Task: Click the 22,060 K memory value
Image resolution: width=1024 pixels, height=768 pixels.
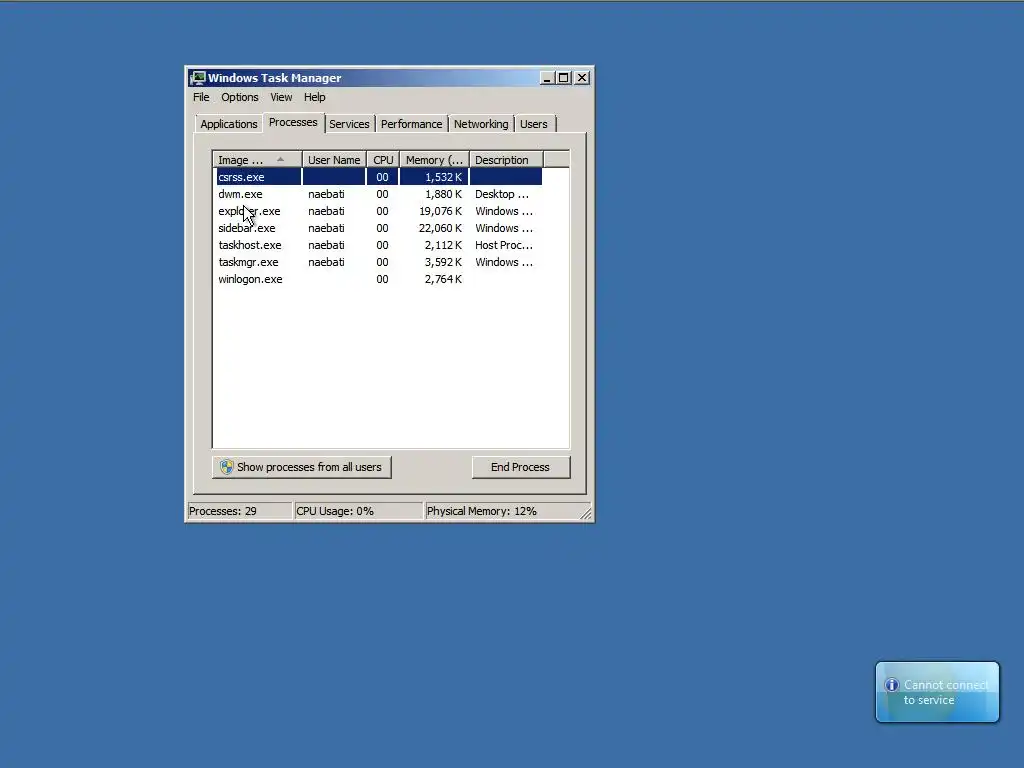Action: [440, 228]
